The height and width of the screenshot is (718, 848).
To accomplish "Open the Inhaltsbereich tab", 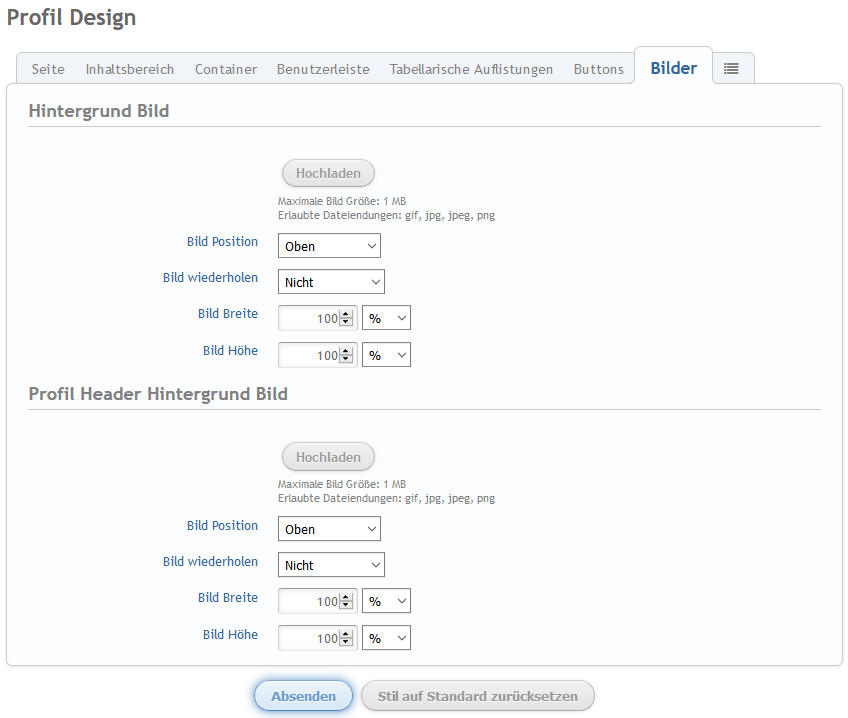I will coord(130,69).
